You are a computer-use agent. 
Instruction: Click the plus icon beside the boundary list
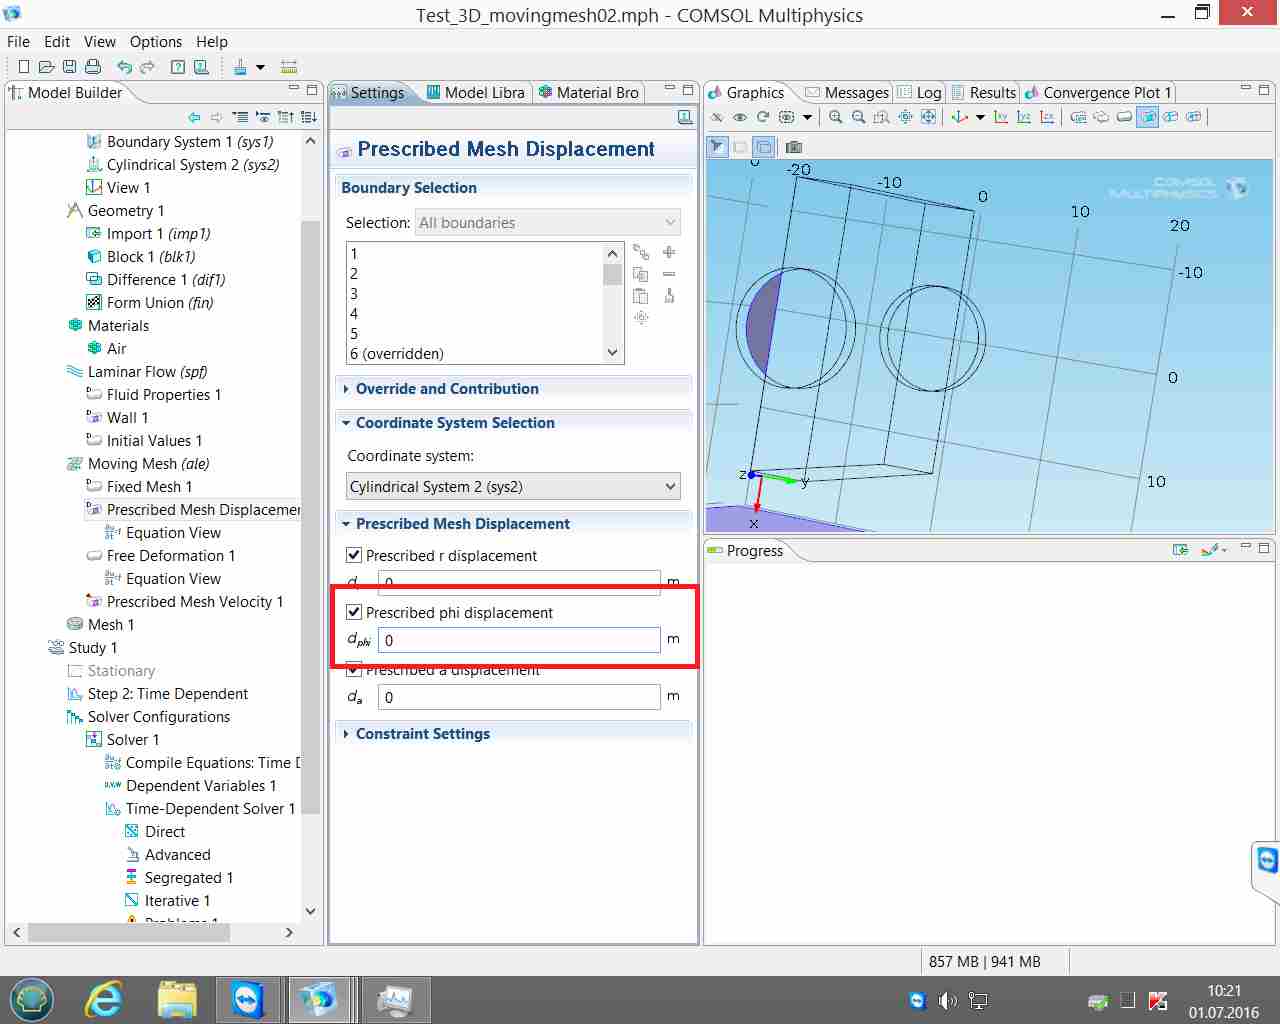point(669,253)
